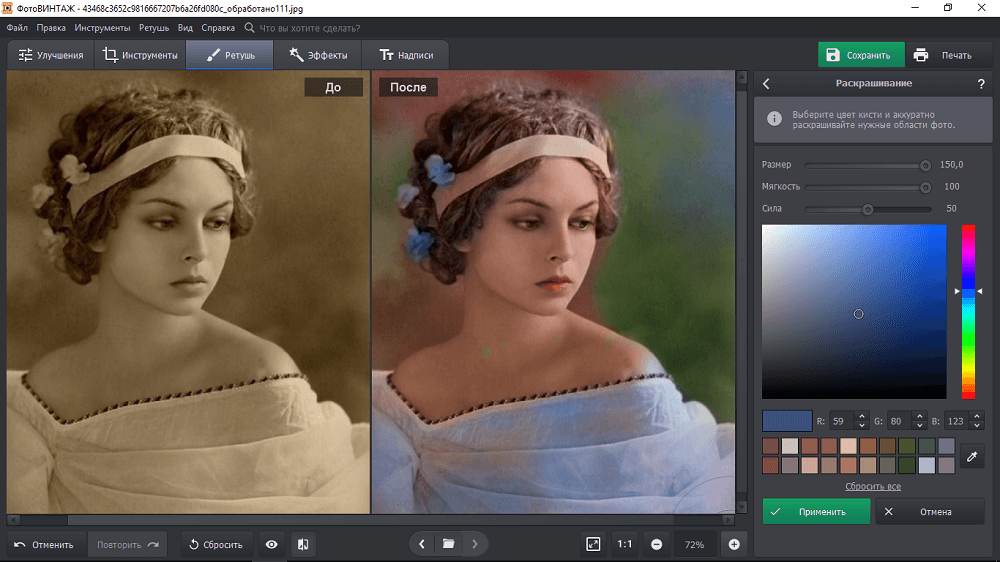
Task: Open the folder icon in bottom bar
Action: coord(449,544)
